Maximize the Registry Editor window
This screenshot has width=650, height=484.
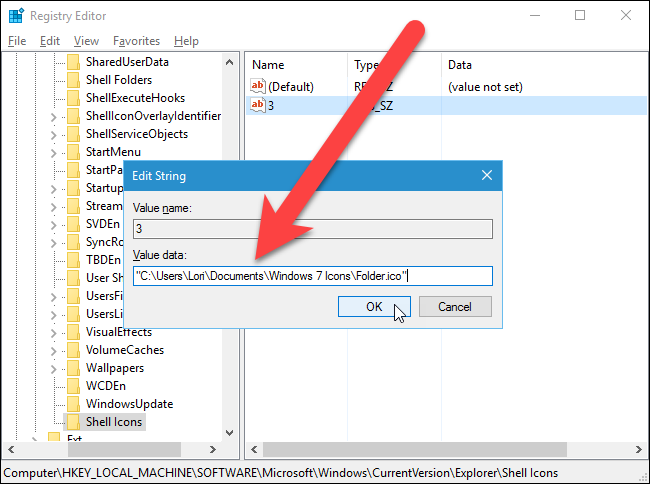(580, 15)
